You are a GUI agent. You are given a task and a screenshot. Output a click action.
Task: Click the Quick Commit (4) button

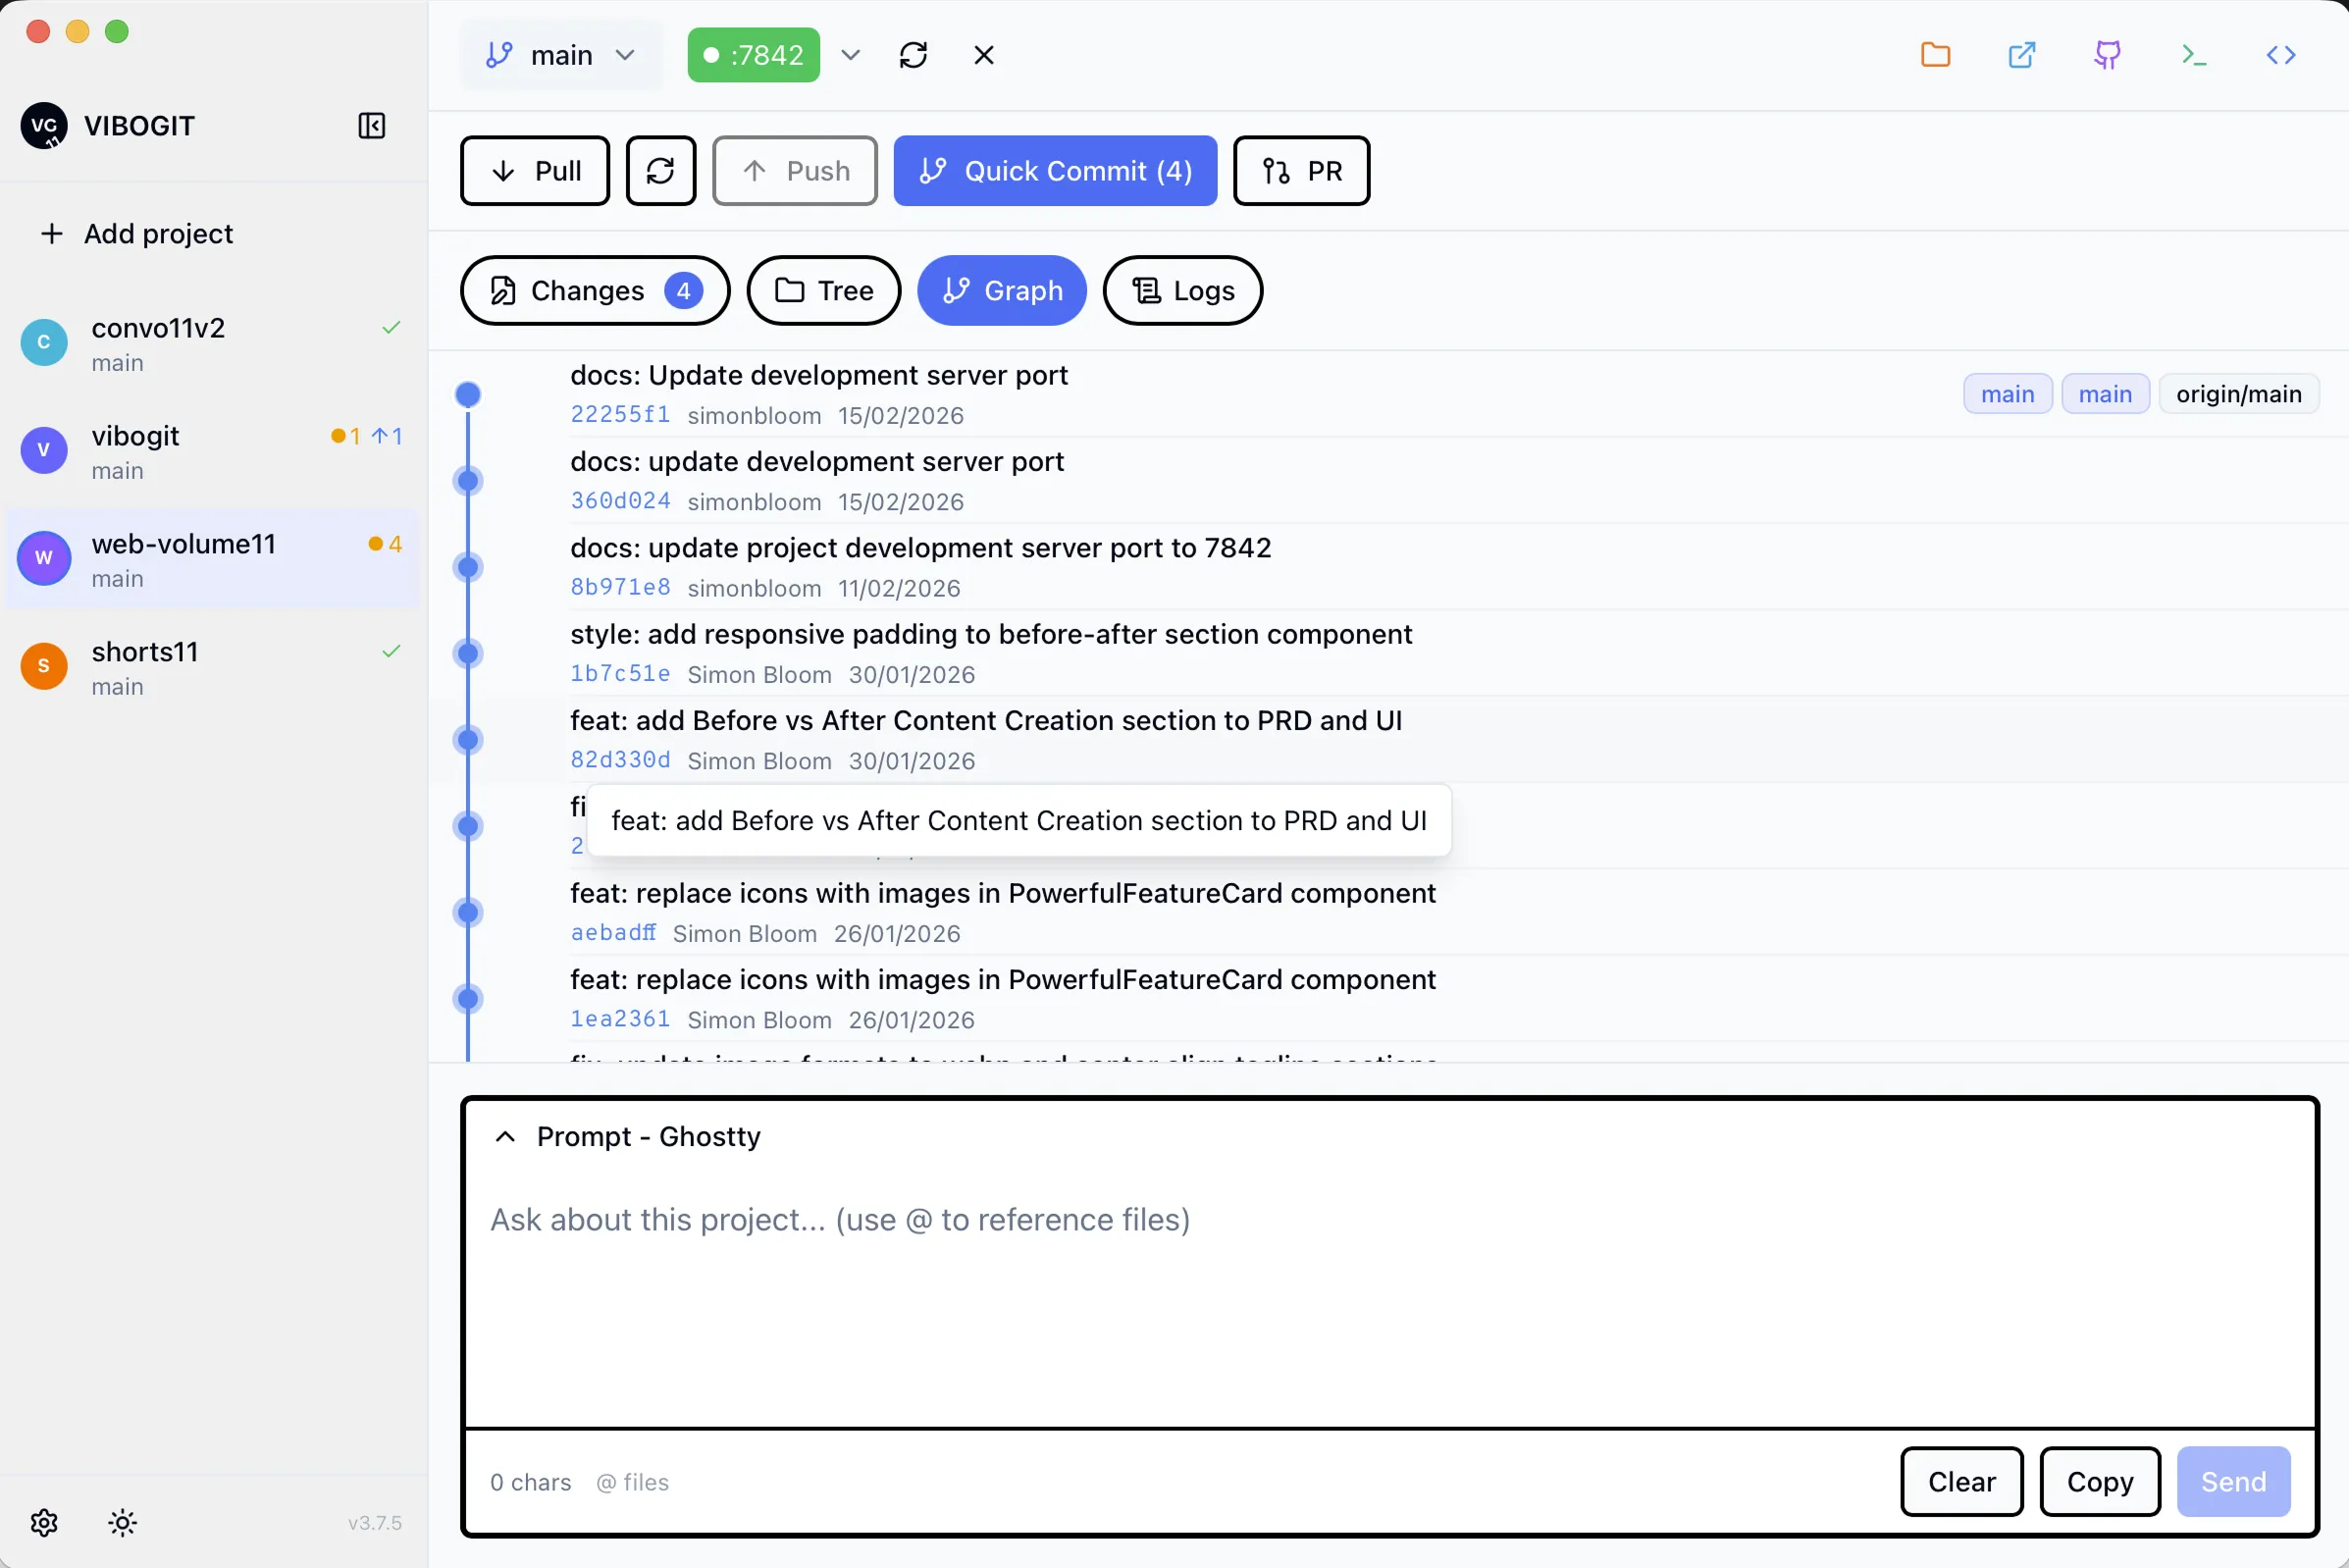tap(1054, 171)
